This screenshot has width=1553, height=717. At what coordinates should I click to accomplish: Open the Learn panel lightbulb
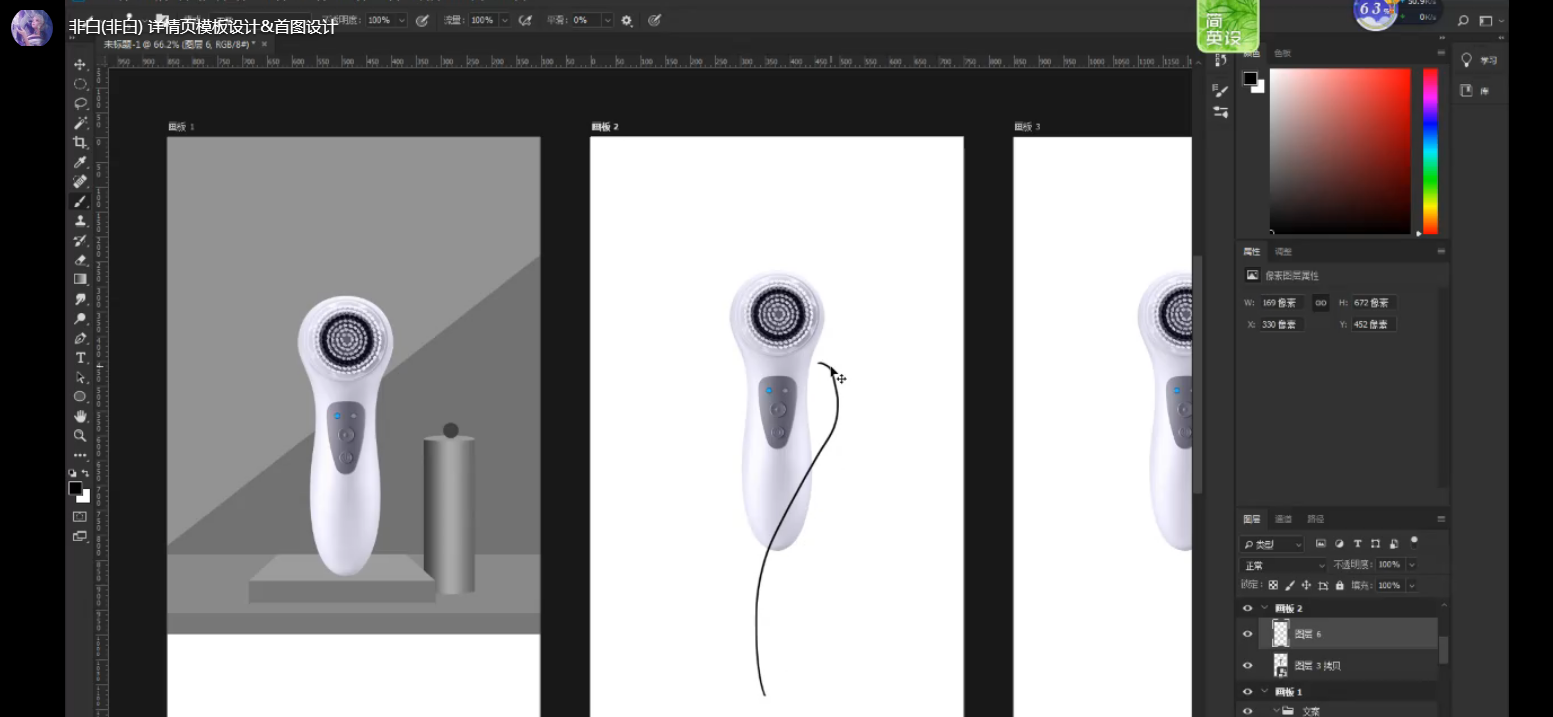click(x=1467, y=60)
